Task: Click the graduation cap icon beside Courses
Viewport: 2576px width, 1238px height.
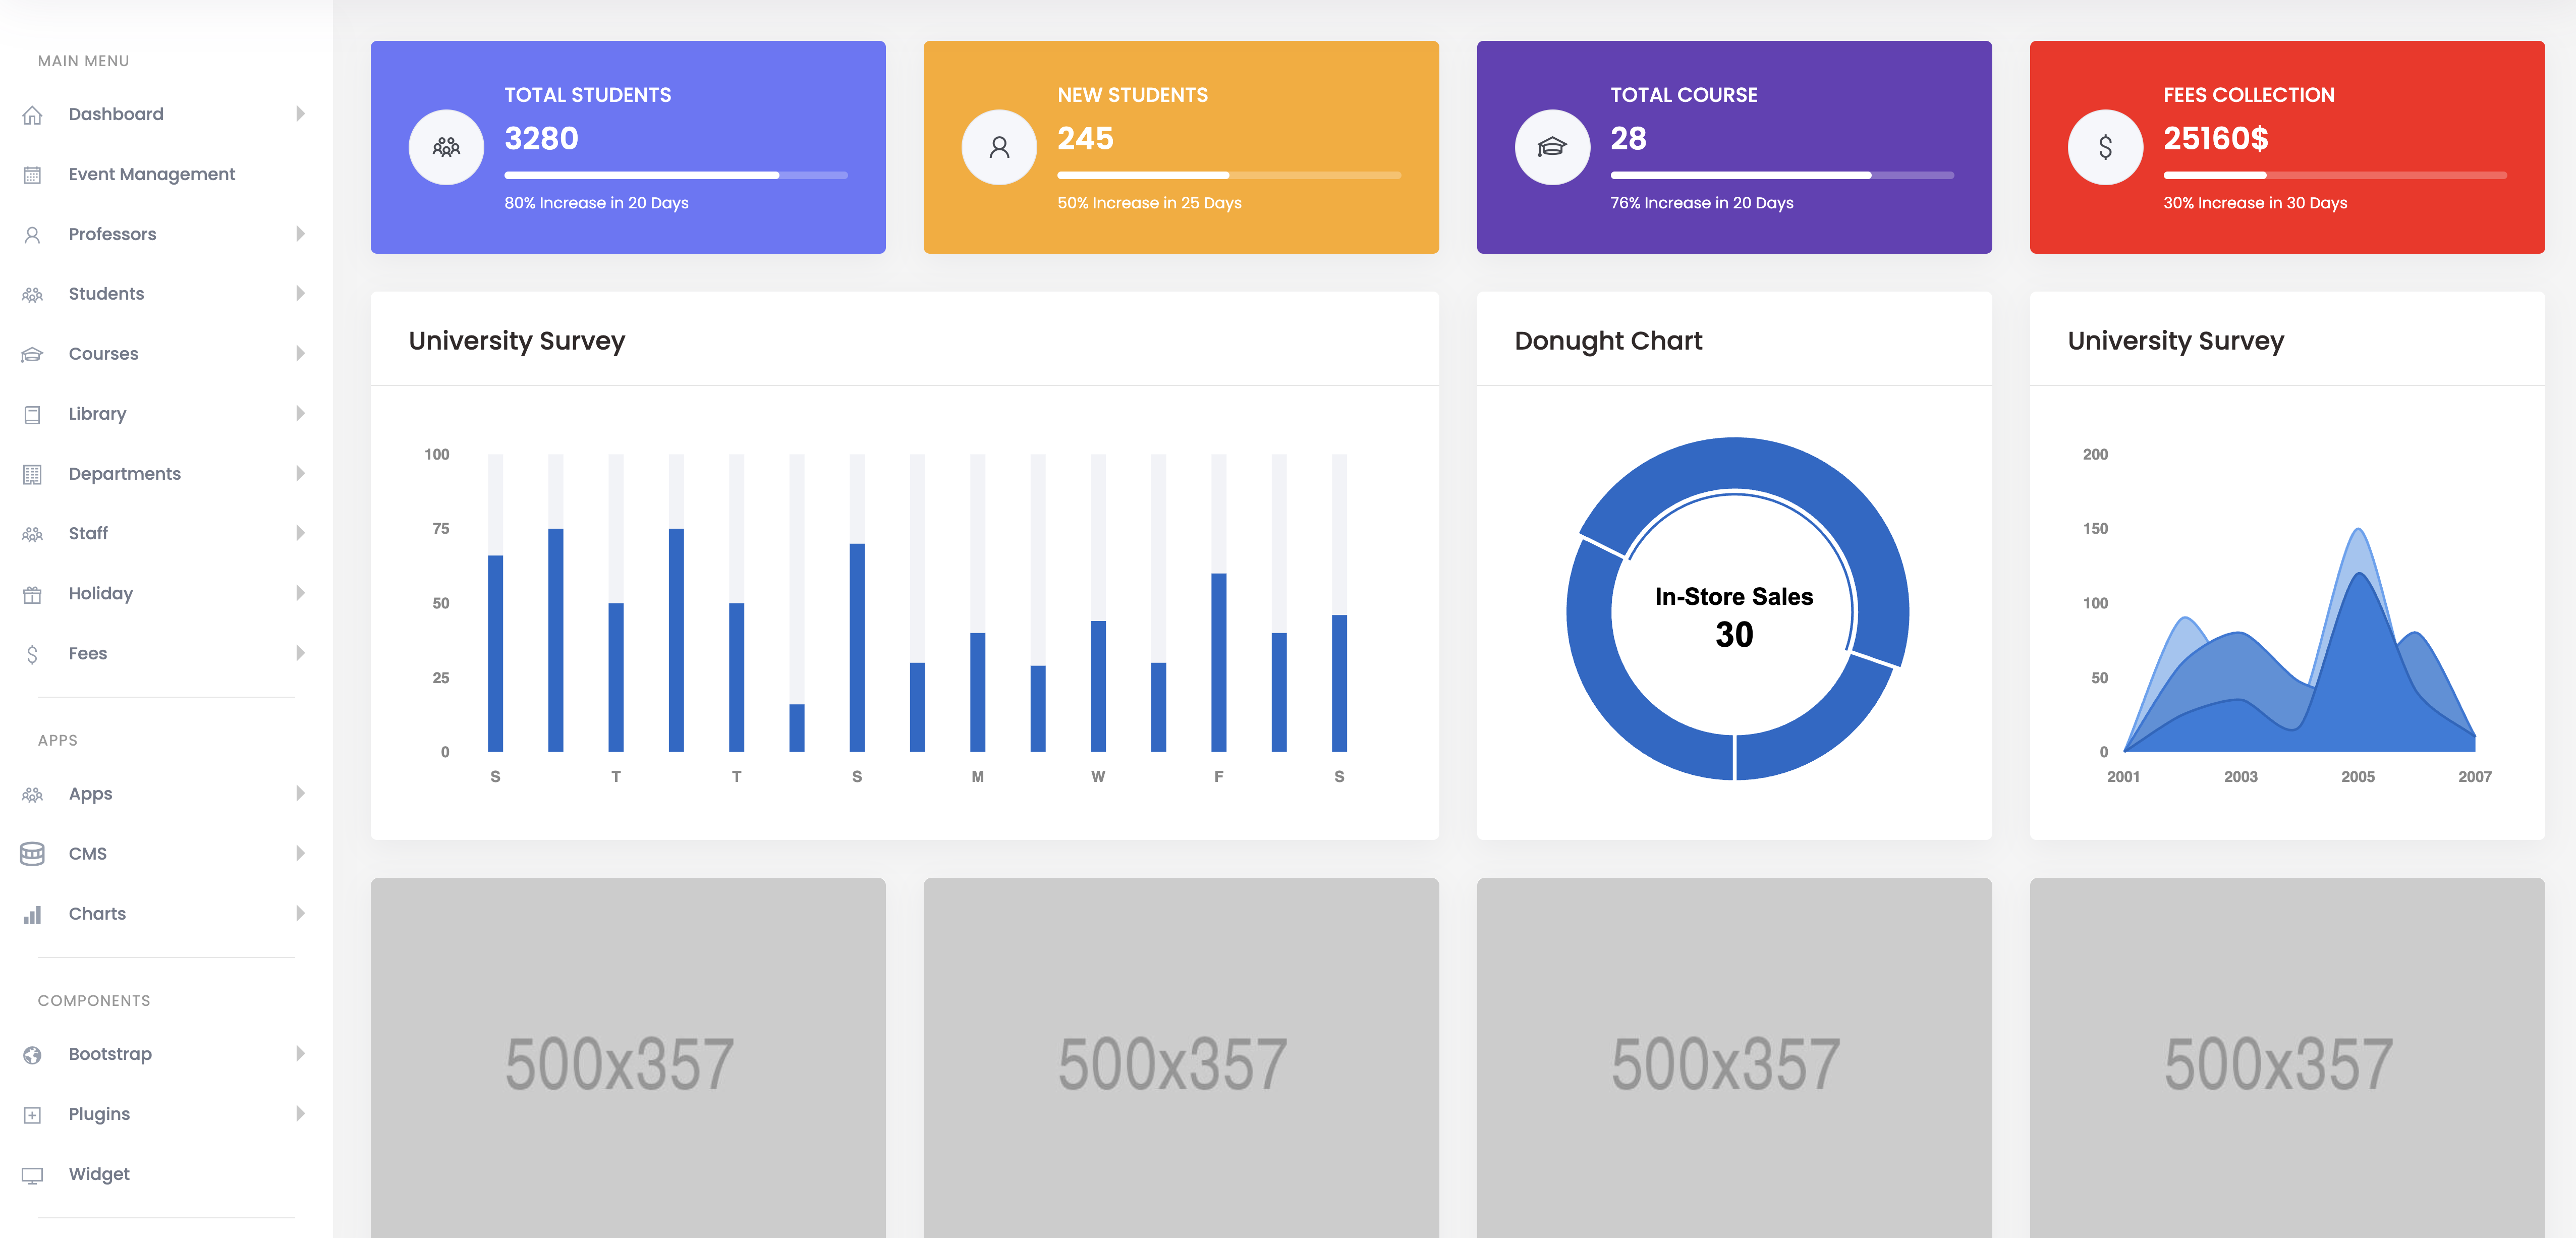Action: tap(32, 354)
